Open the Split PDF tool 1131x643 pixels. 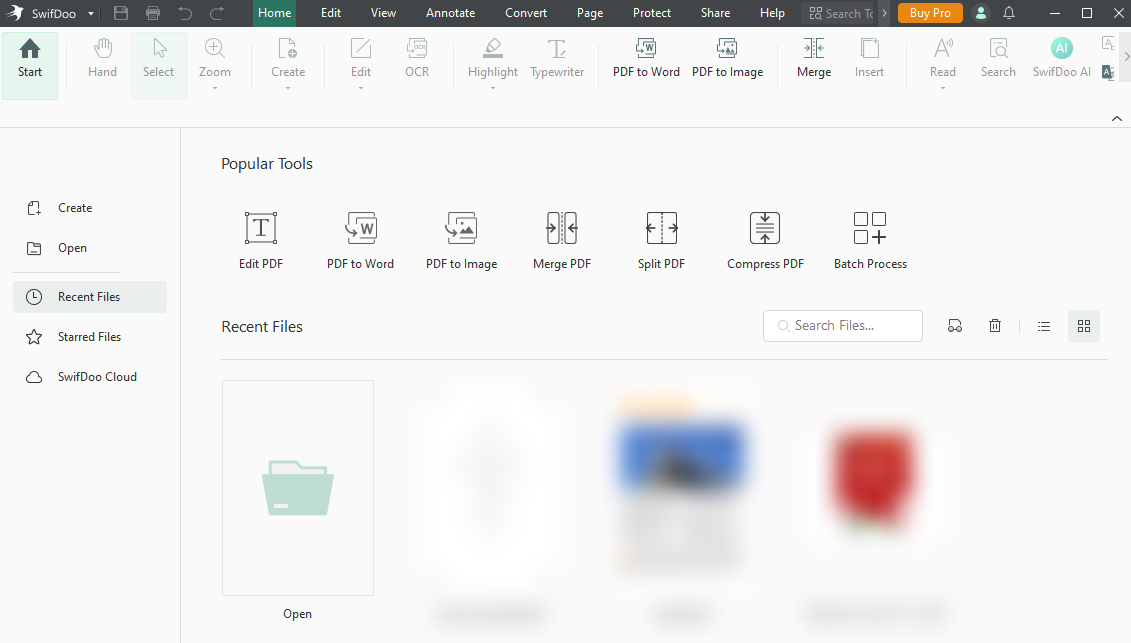[661, 238]
